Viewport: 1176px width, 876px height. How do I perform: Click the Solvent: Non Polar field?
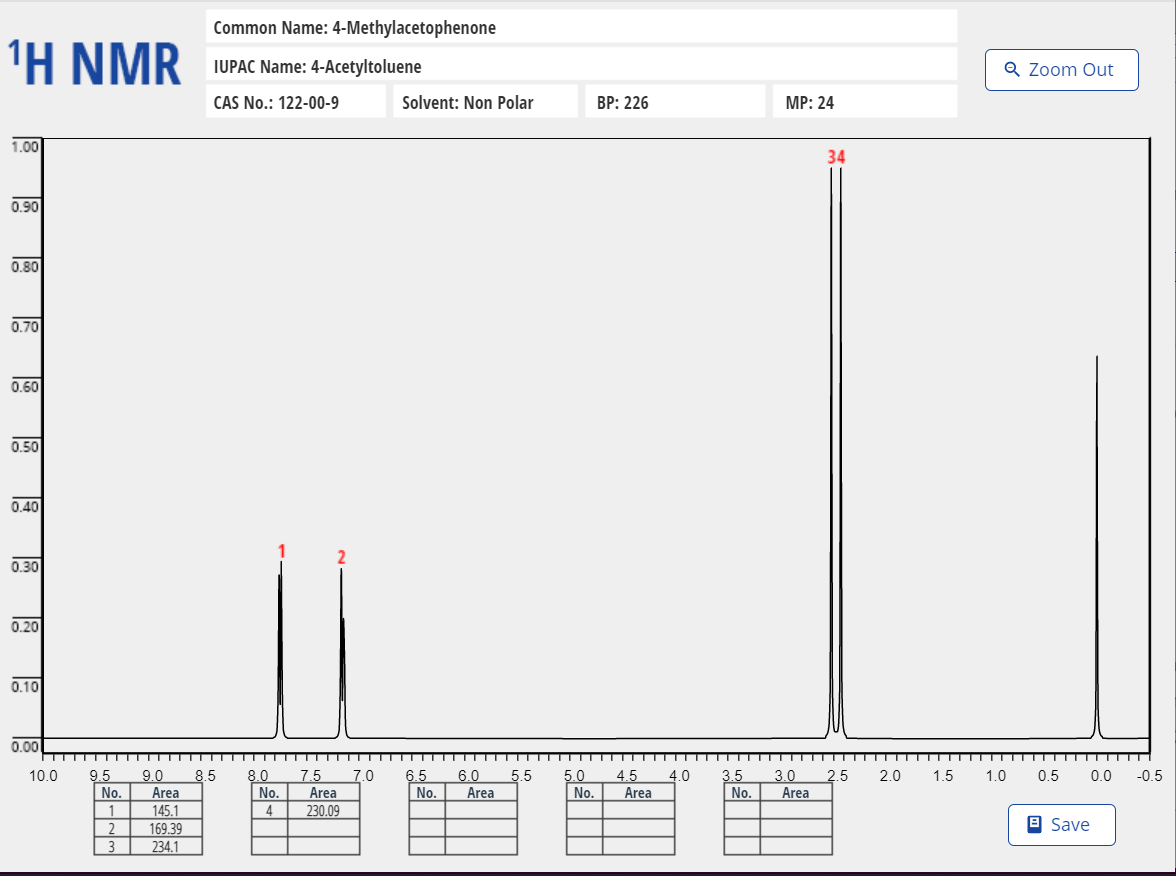click(x=485, y=102)
